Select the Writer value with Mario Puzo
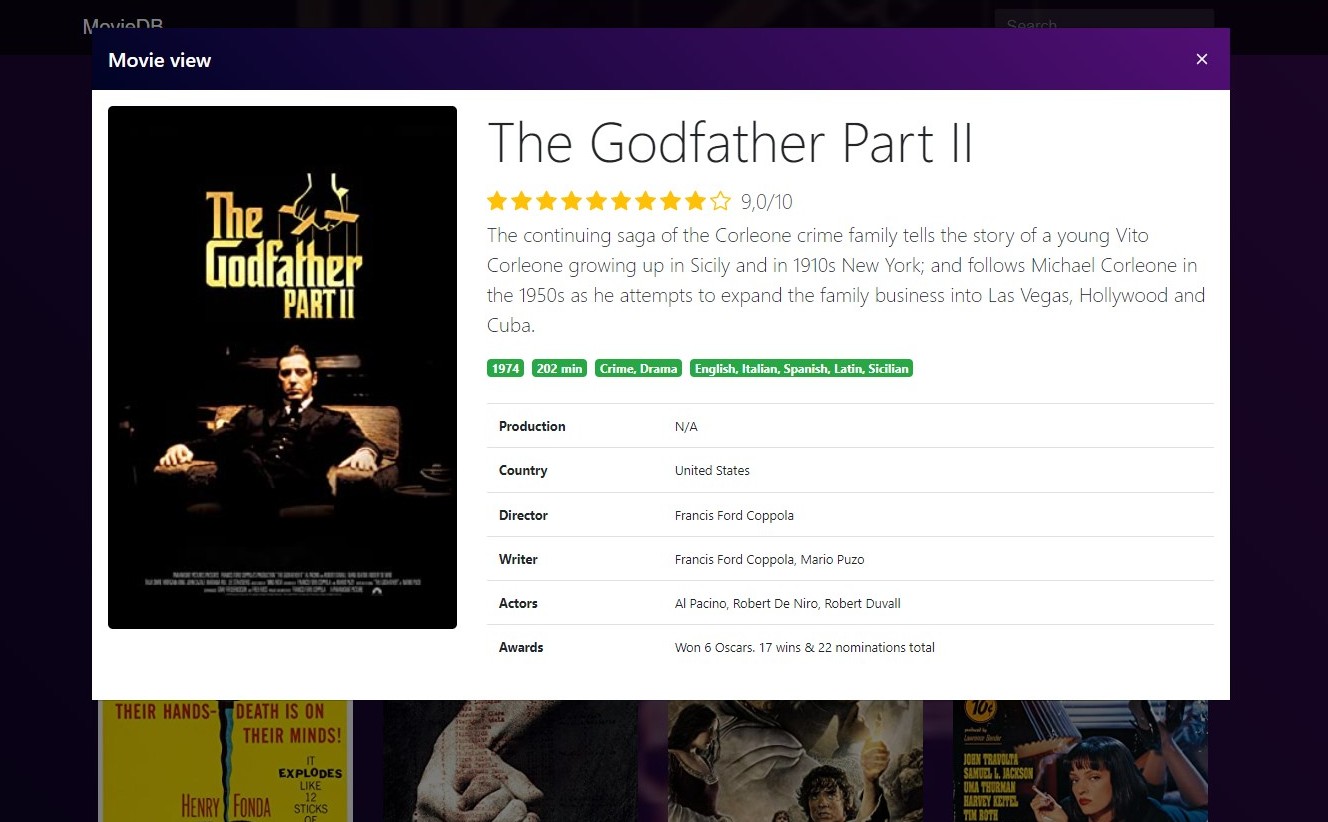The width and height of the screenshot is (1328, 822). pos(769,559)
